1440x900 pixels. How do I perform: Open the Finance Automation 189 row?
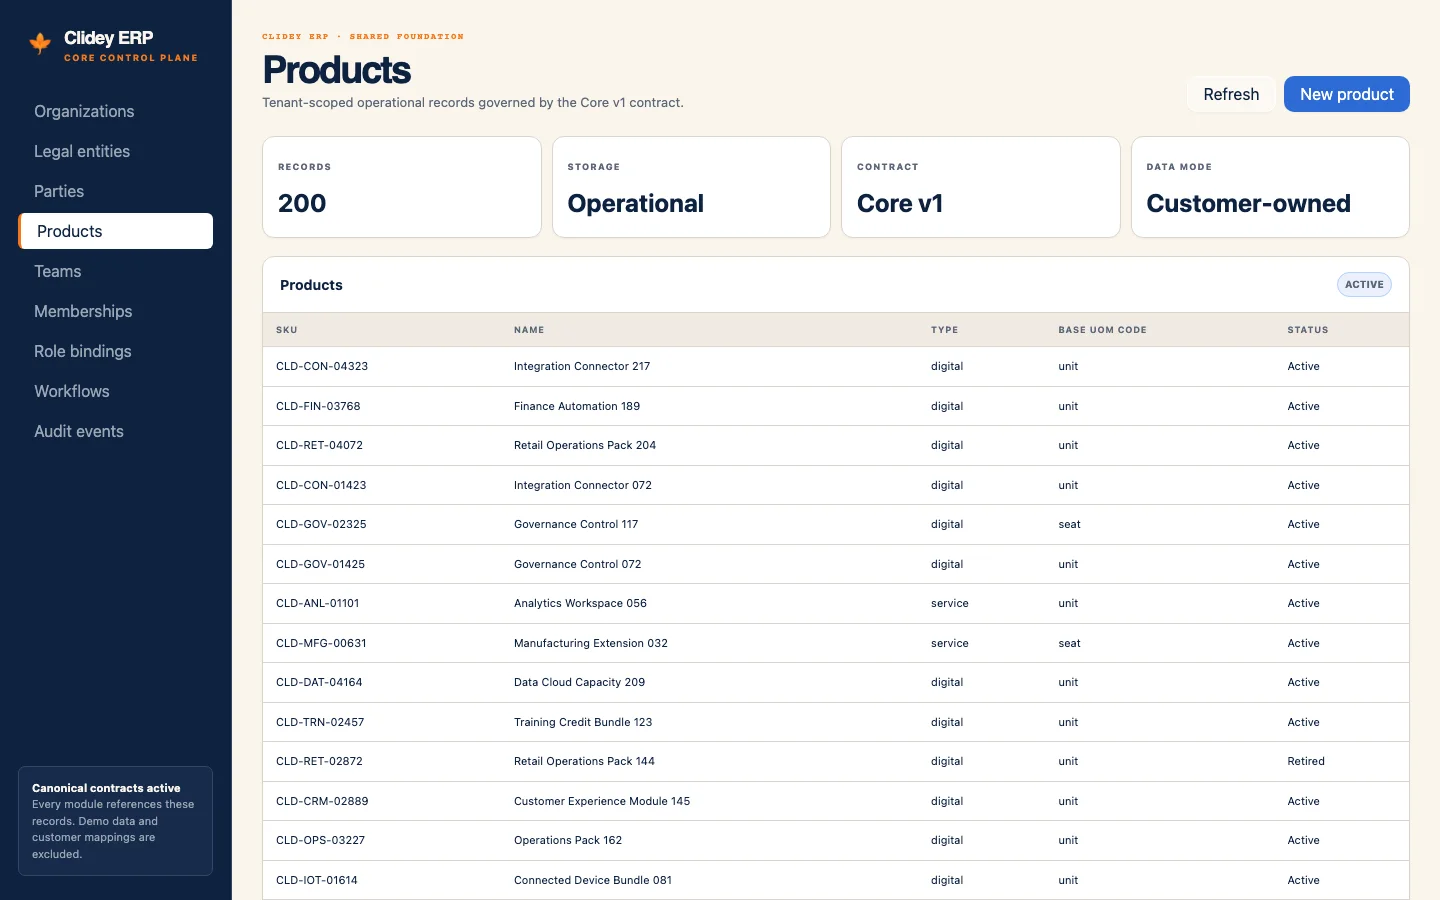[836, 406]
